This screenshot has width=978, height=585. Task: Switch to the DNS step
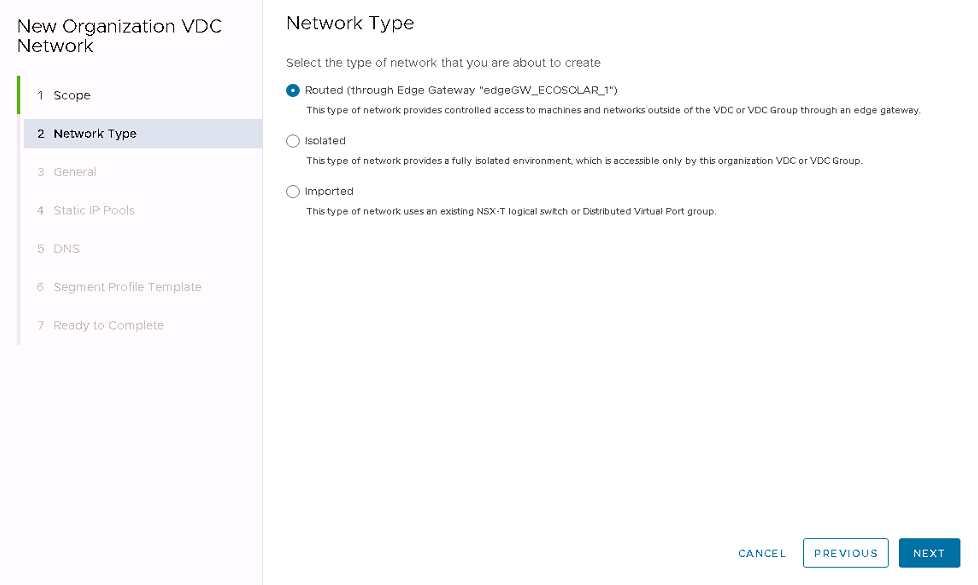coord(66,249)
